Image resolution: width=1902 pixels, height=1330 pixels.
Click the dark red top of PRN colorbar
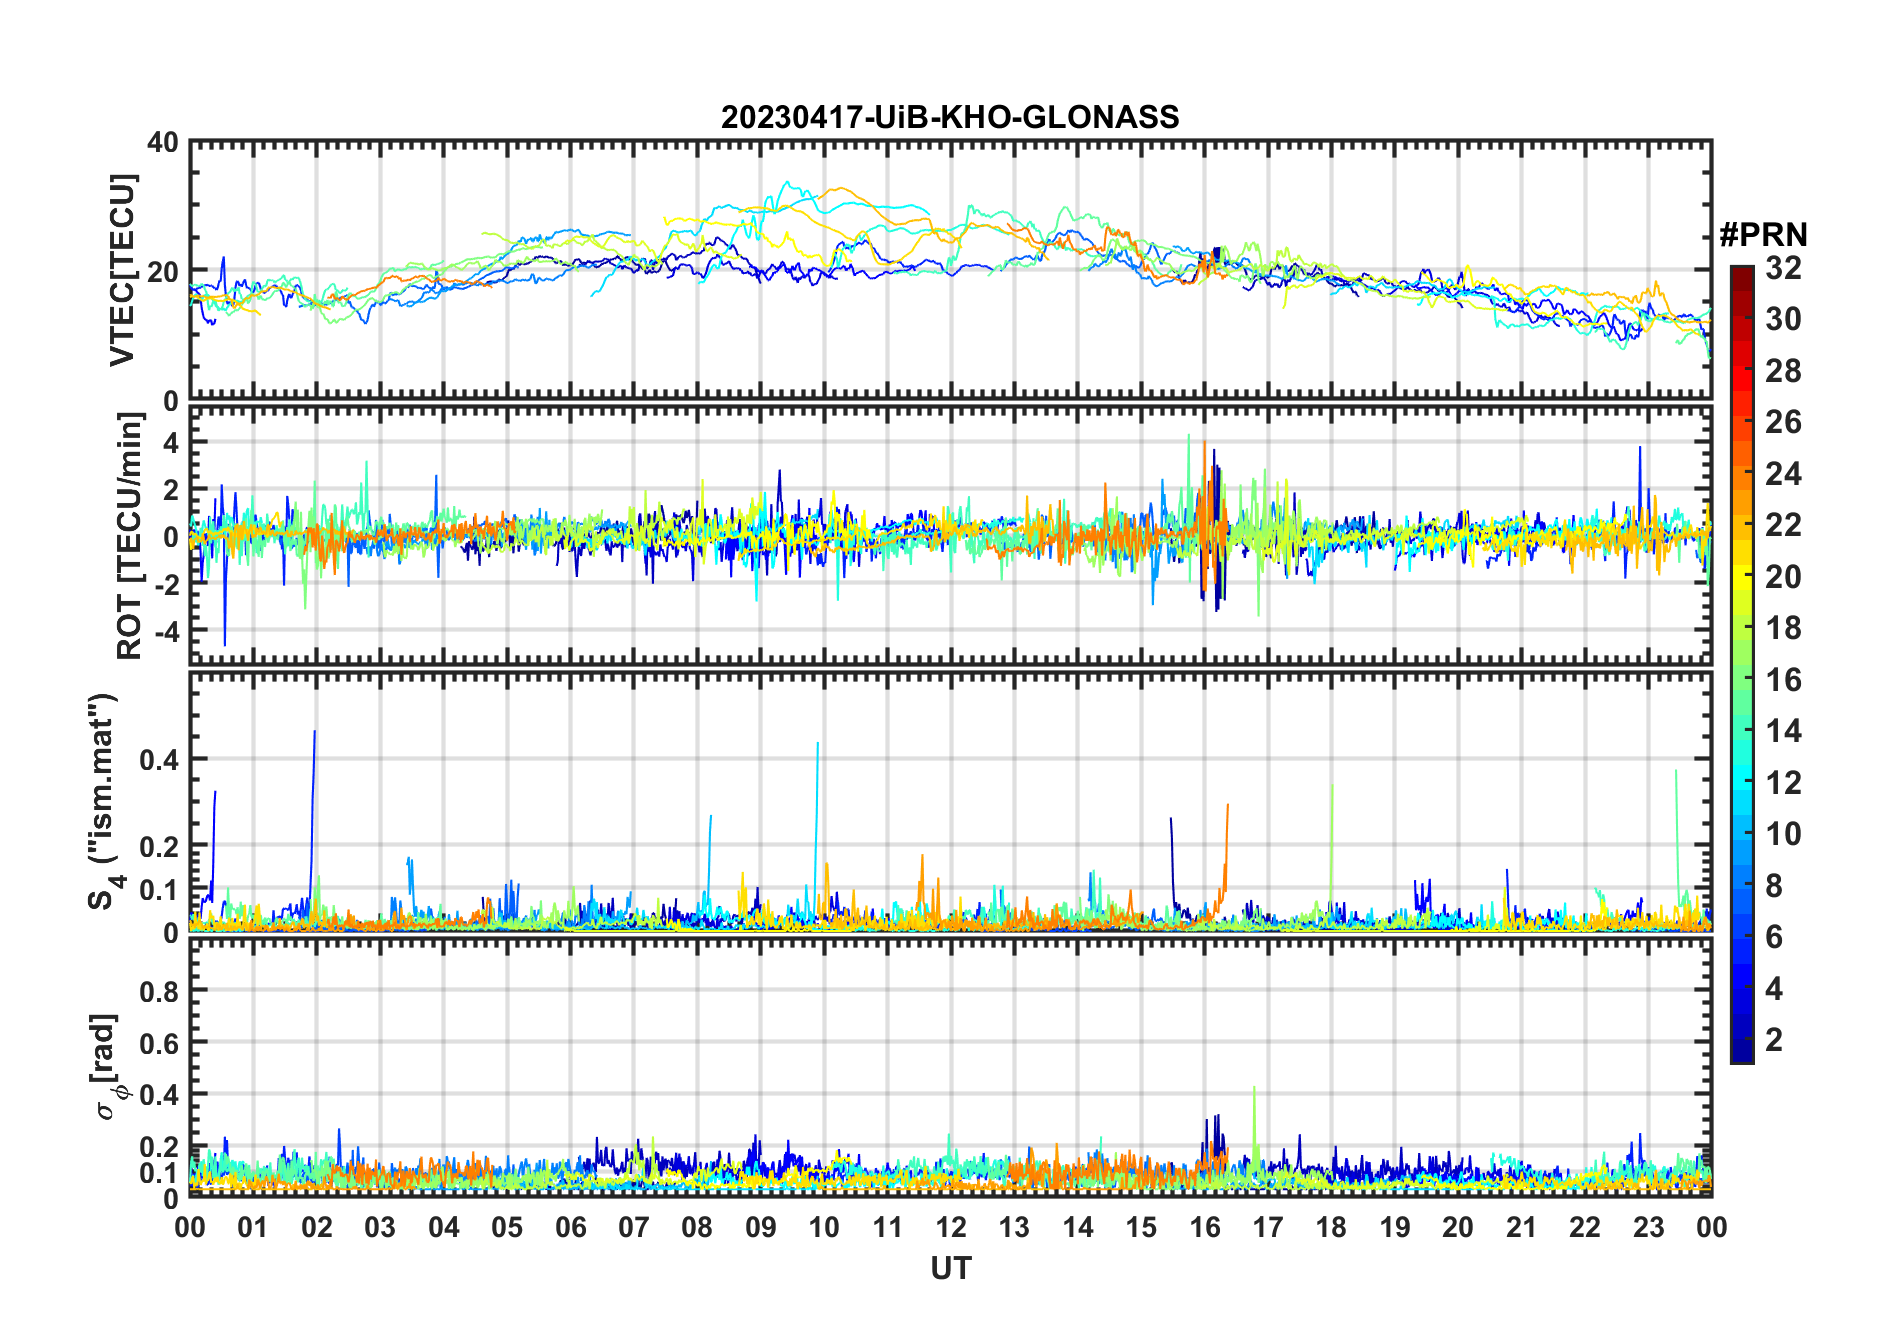(x=1741, y=278)
